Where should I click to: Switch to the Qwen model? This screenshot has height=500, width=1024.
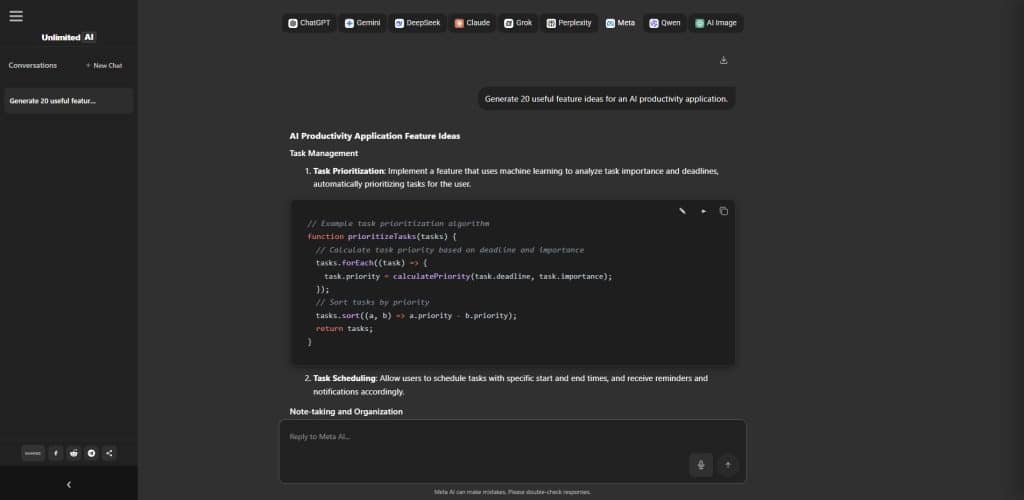pos(665,23)
